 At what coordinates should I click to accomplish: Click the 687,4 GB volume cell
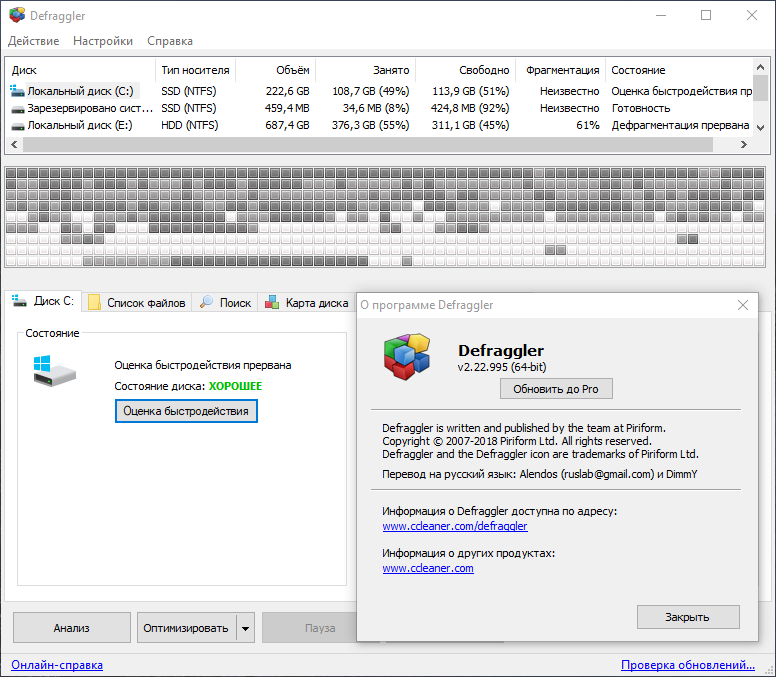tap(287, 125)
